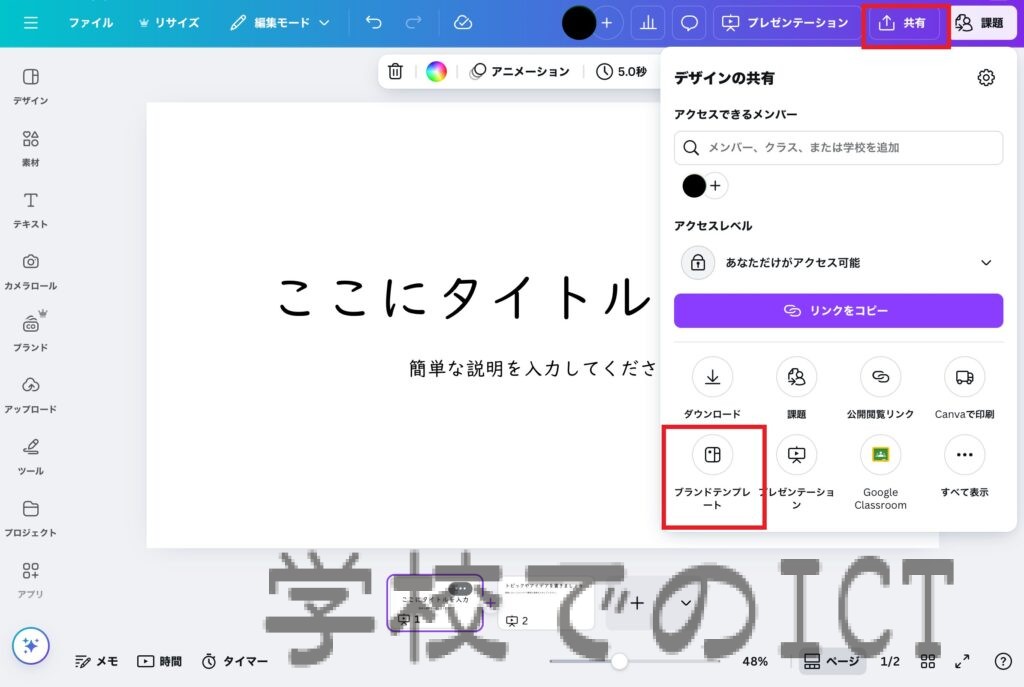
Task: Click the リンクをコピー copy link button
Action: click(x=838, y=310)
